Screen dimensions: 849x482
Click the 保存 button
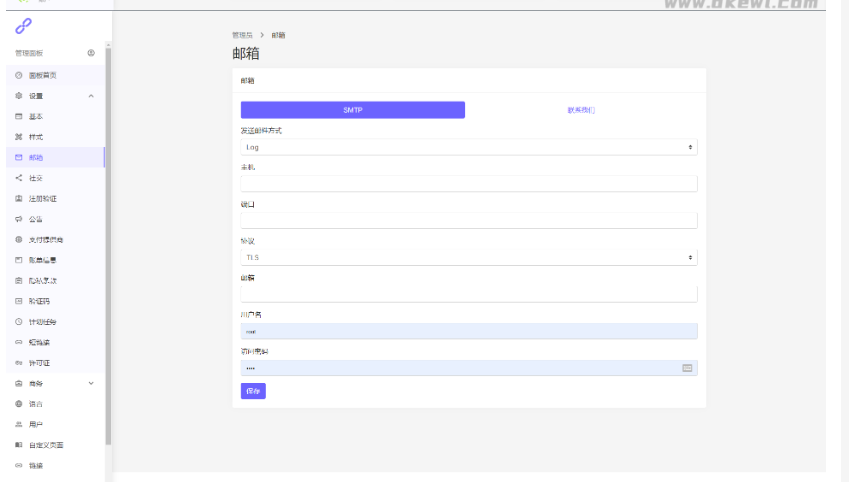pos(253,391)
